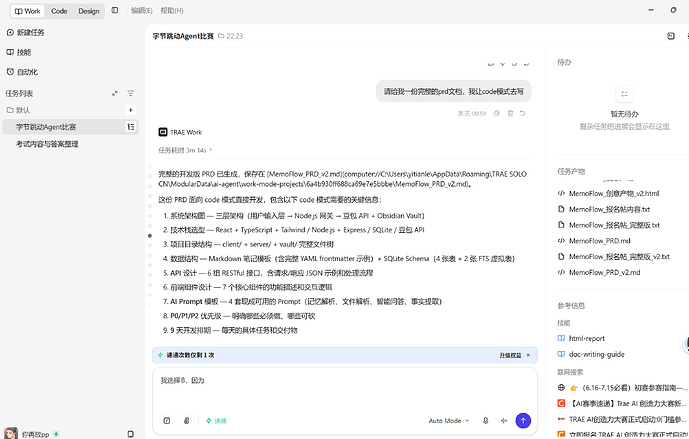Toggle the 速通 speed mode
Image resolution: width=689 pixels, height=439 pixels.
click(216, 421)
